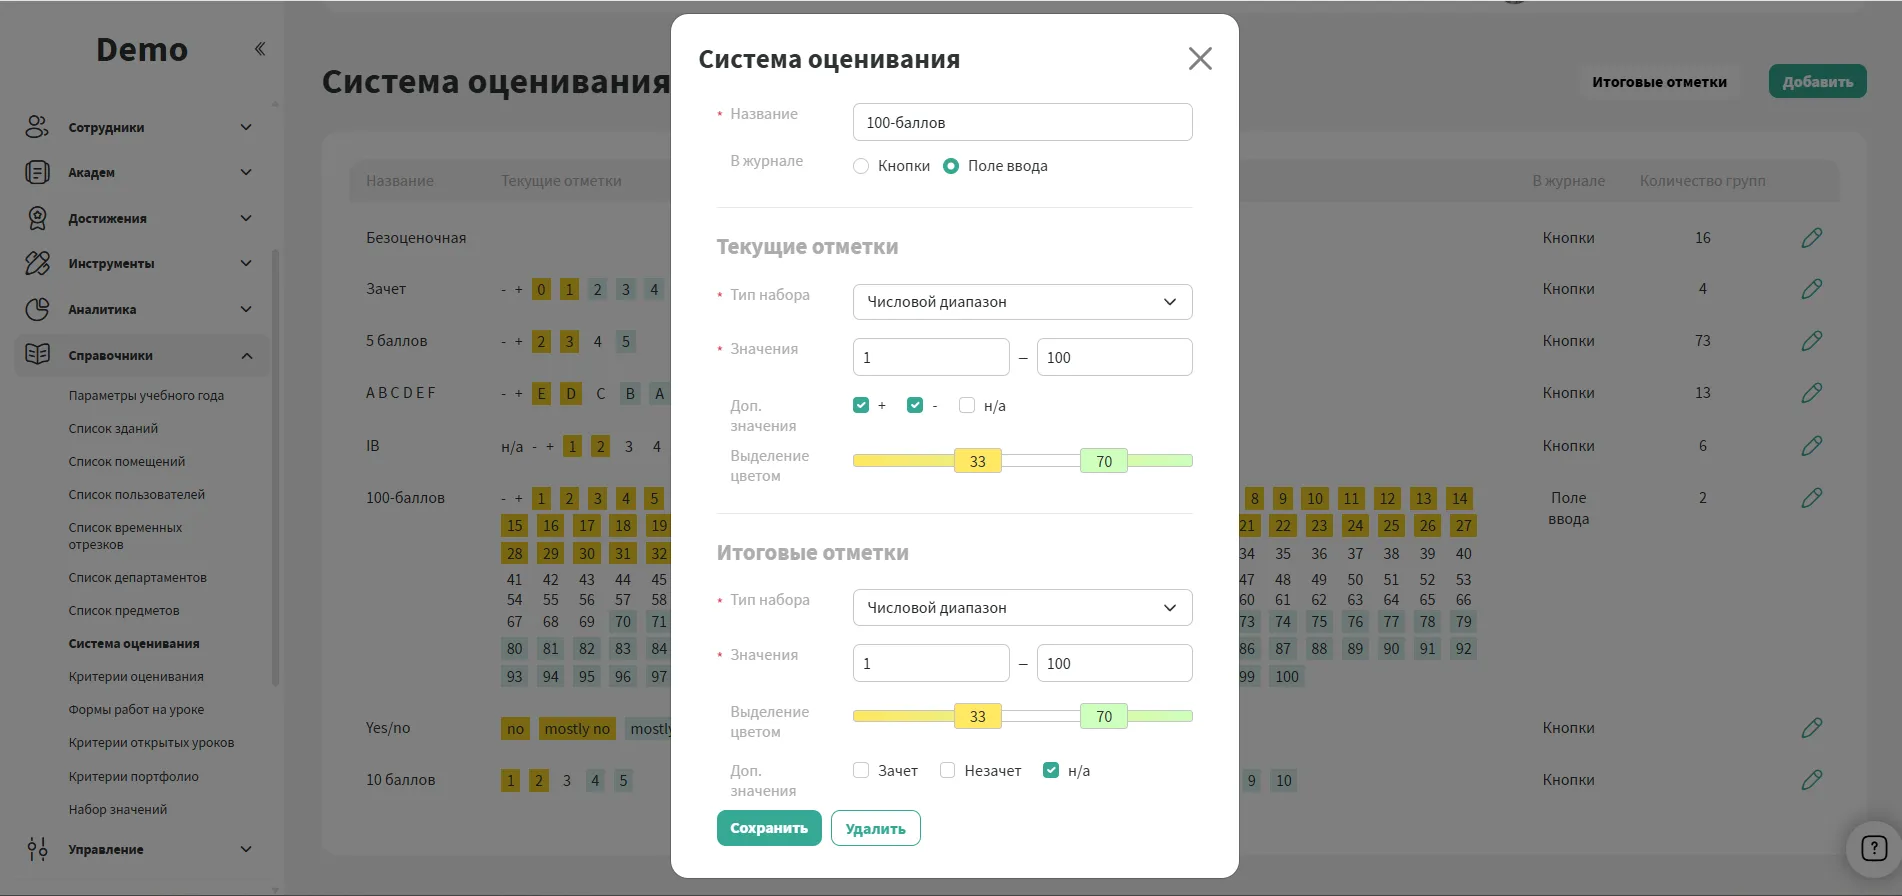Click the Инструменты tools icon
This screenshot has height=896, width=1902.
(37, 263)
